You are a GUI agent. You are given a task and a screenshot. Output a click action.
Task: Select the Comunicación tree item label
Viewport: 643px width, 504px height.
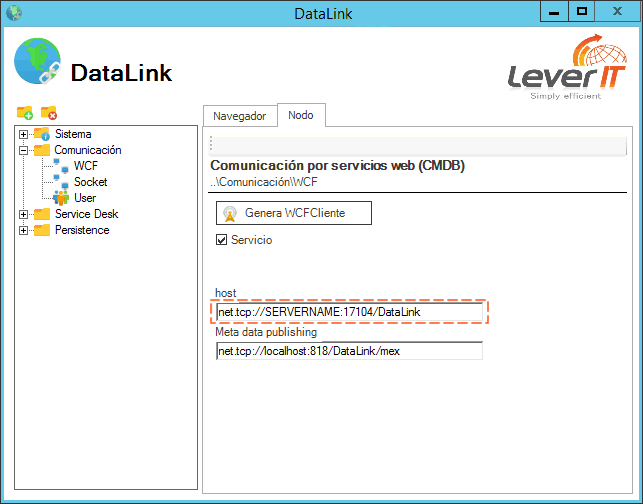tap(88, 150)
